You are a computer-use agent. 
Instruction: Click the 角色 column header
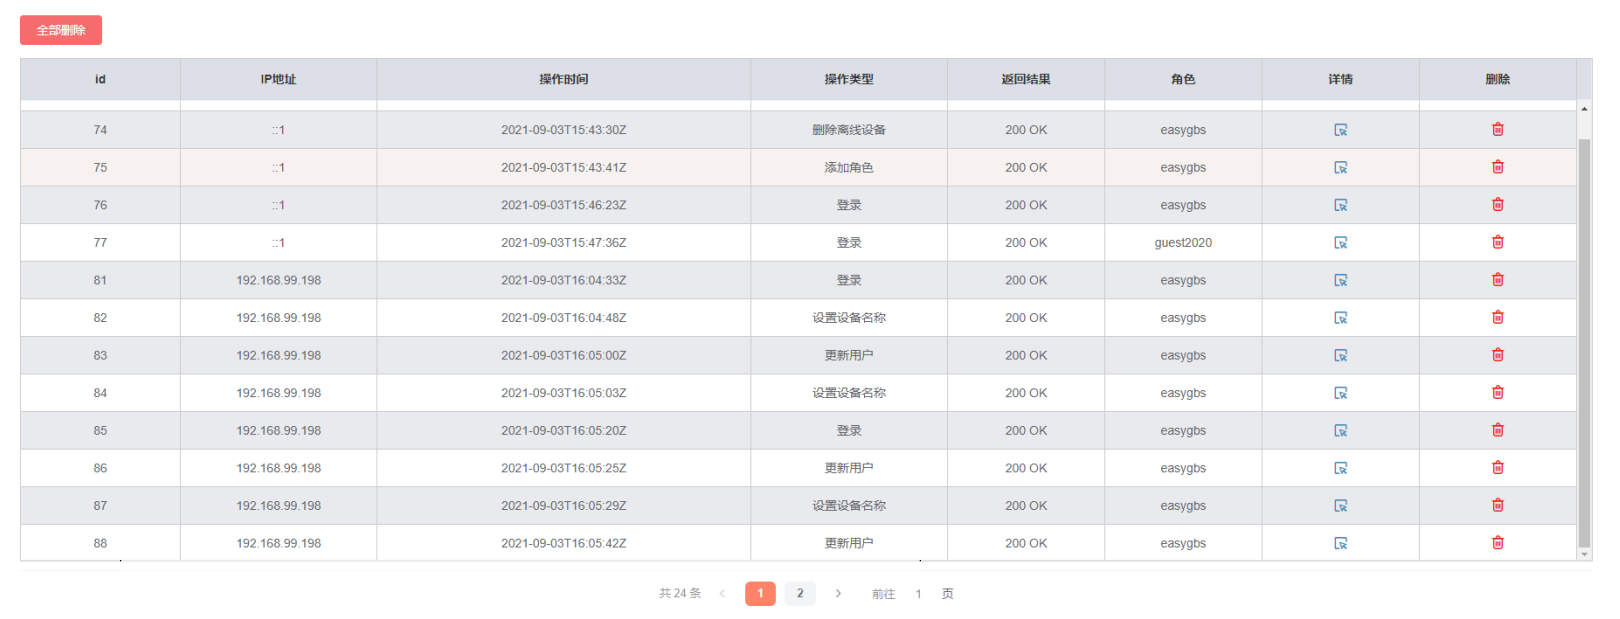point(1183,79)
